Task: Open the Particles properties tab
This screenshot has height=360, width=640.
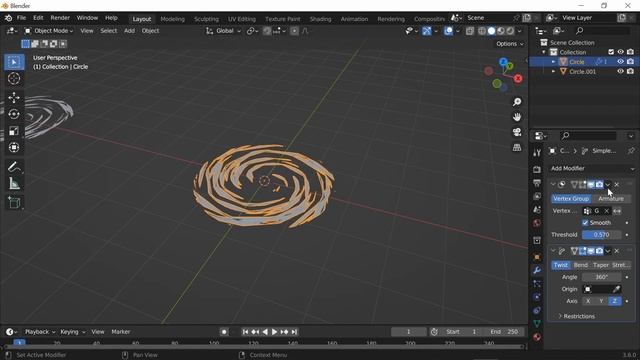Action: tap(537, 284)
